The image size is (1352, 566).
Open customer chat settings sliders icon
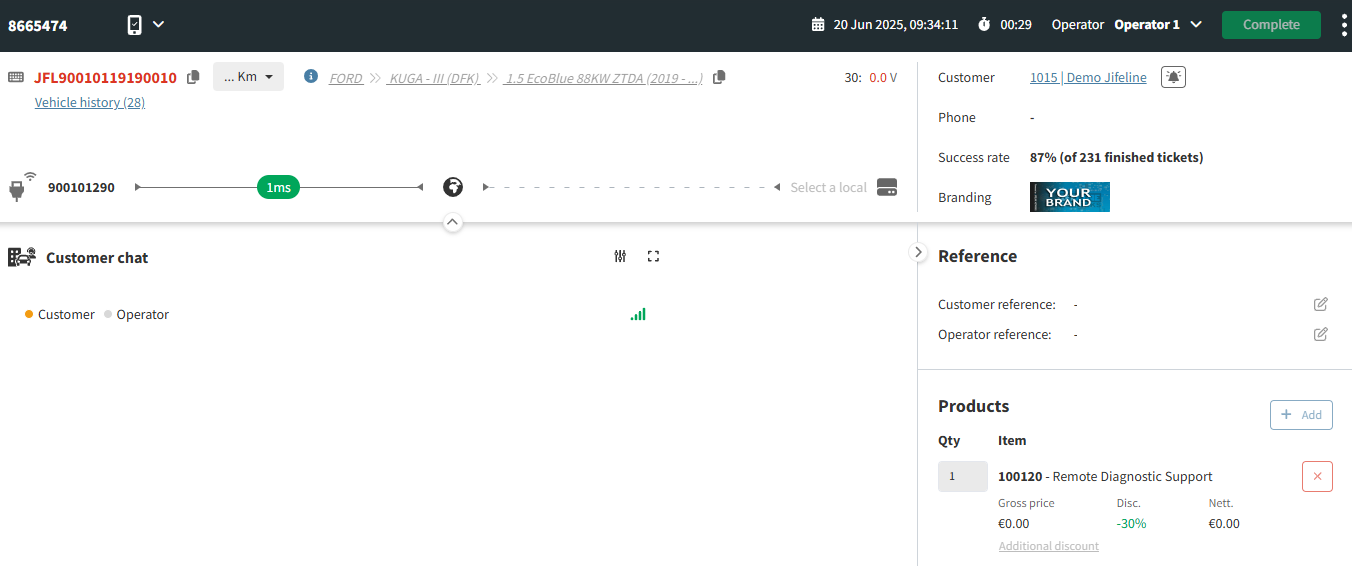pyautogui.click(x=620, y=257)
